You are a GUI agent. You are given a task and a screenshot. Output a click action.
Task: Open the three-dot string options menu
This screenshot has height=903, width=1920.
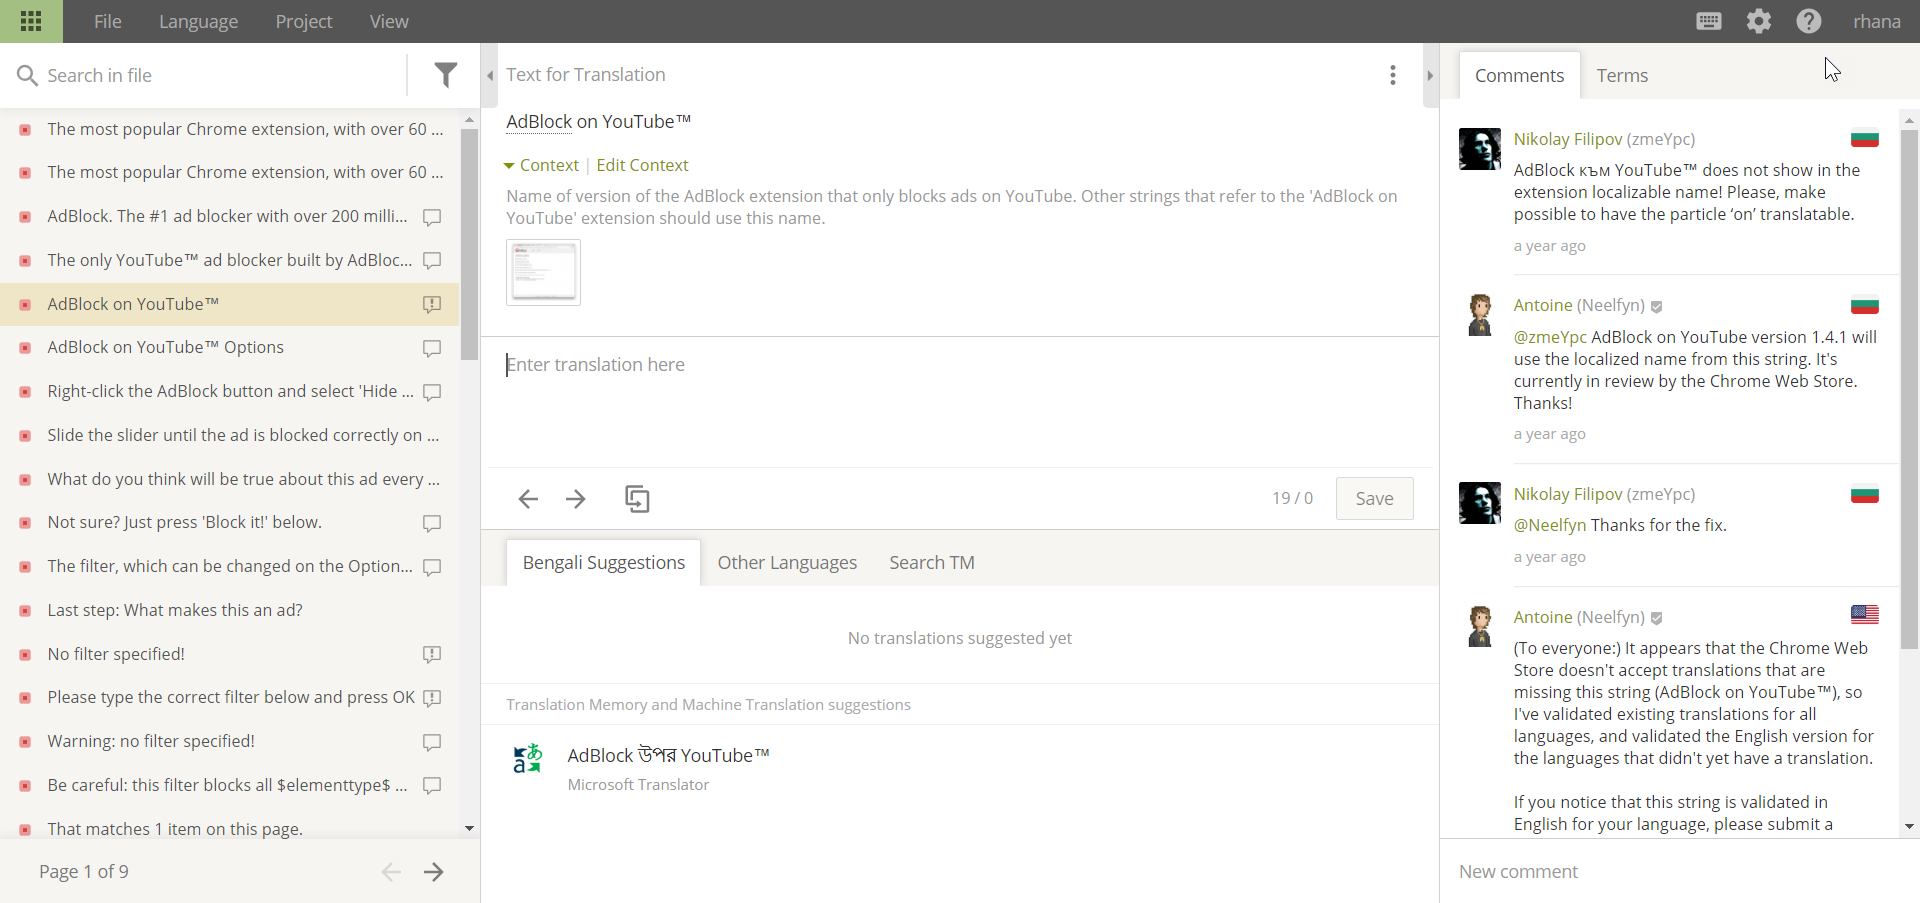[1392, 75]
